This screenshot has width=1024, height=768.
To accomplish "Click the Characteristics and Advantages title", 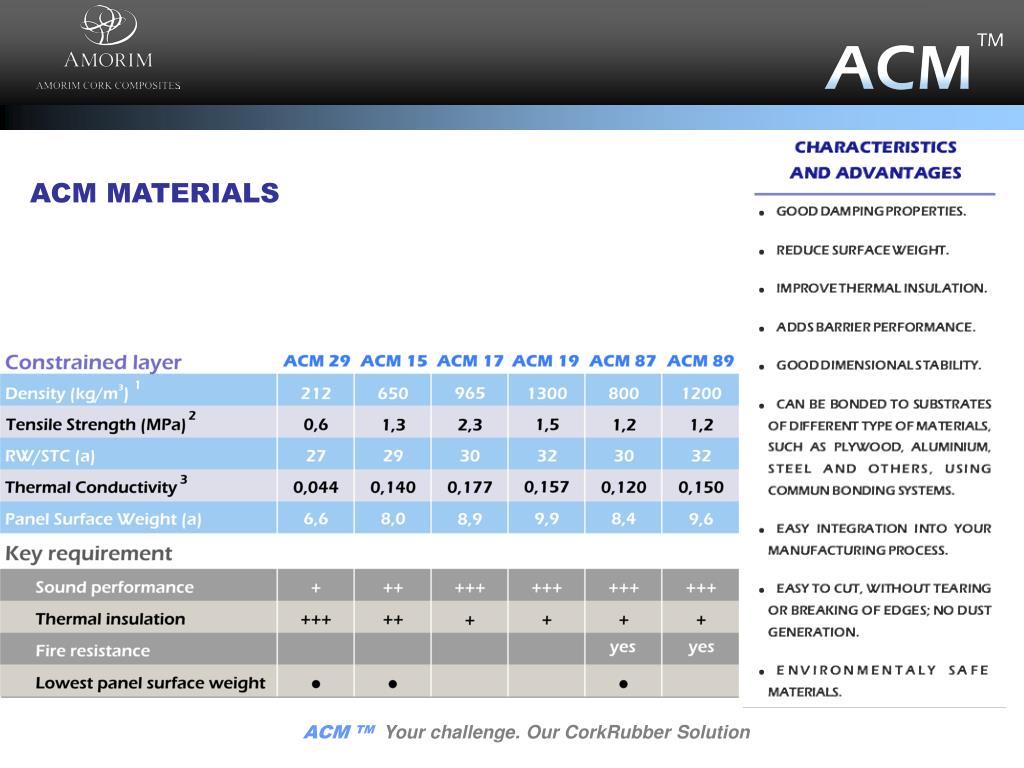I will [875, 160].
